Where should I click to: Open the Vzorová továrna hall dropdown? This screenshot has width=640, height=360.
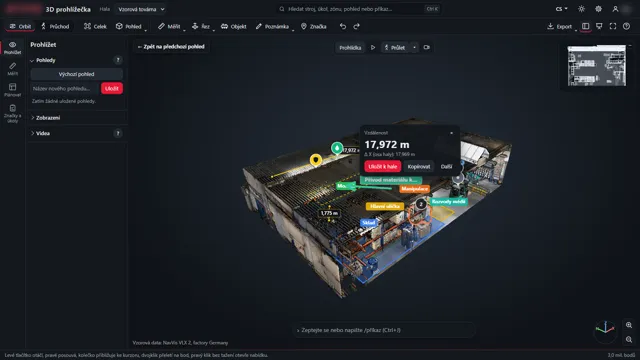point(141,9)
